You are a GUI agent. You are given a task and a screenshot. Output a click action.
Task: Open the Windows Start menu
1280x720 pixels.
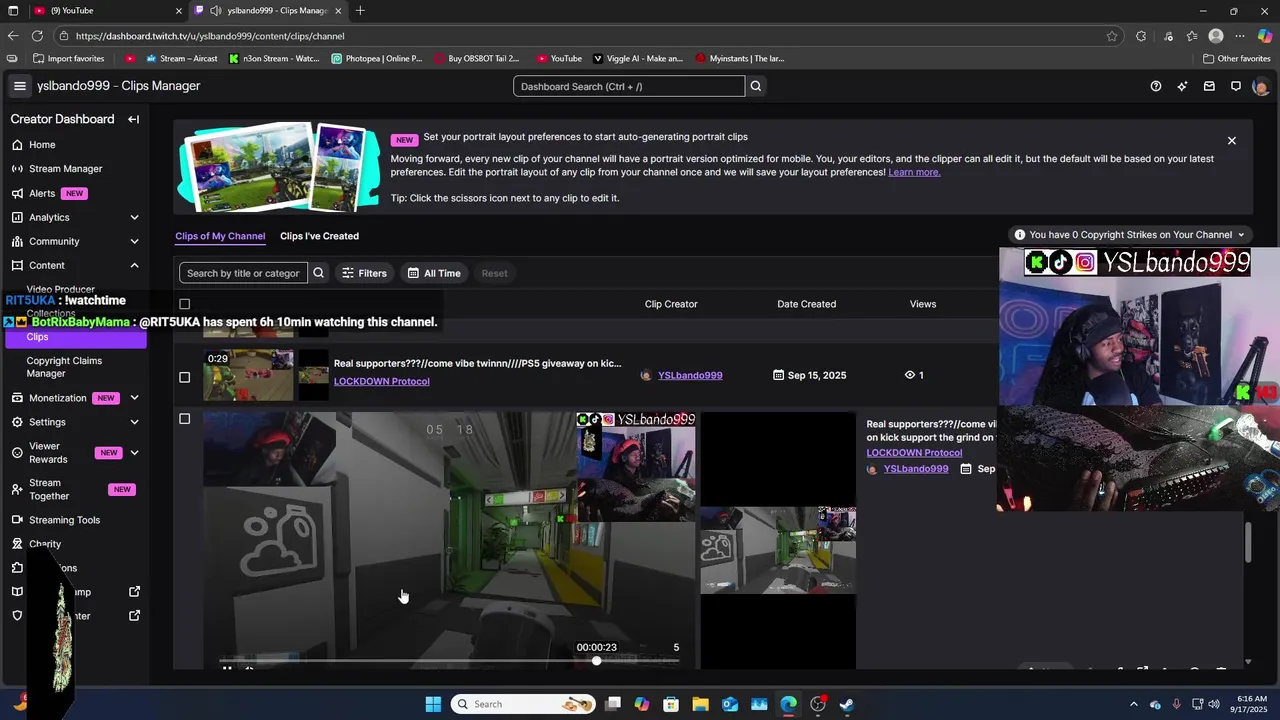pos(433,704)
